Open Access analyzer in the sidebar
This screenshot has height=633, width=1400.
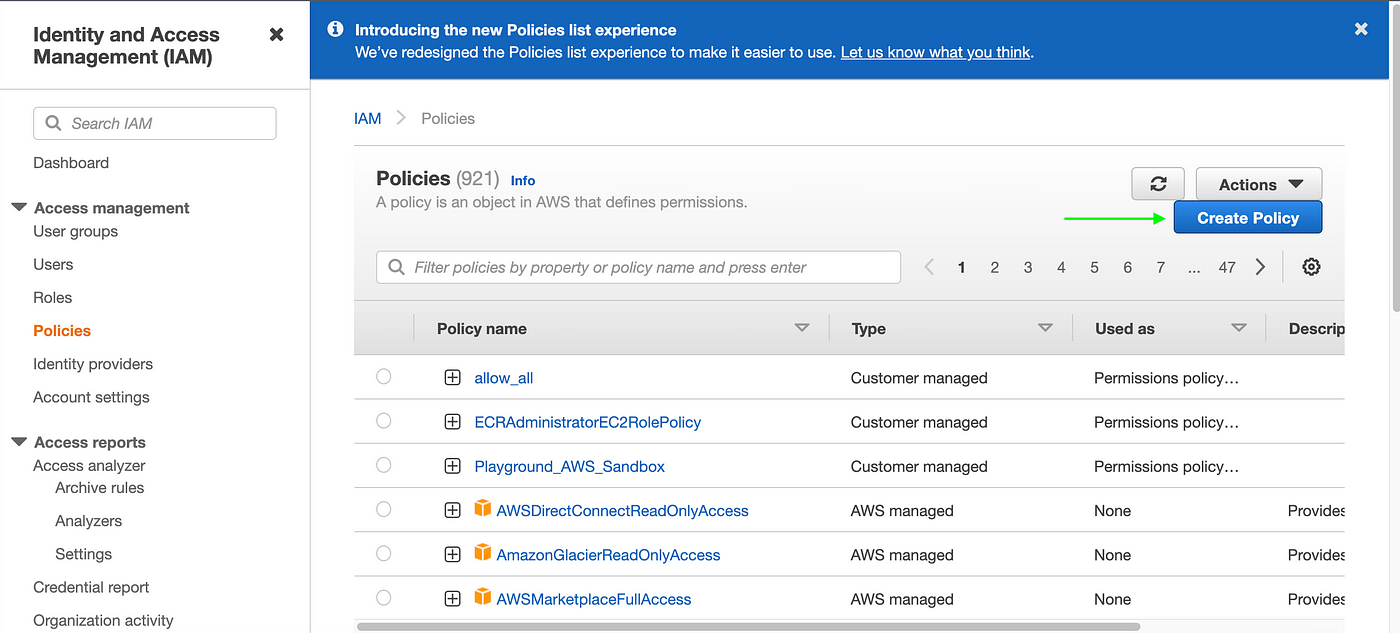click(x=89, y=465)
